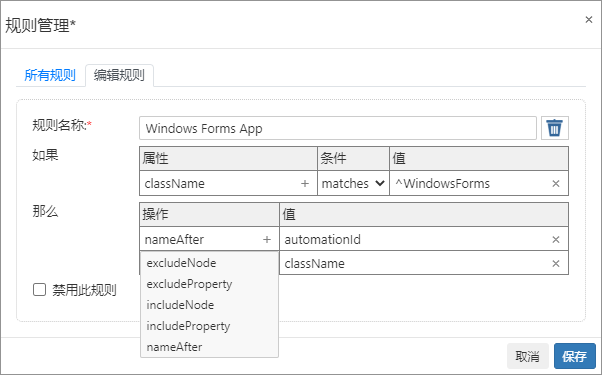This screenshot has width=602, height=375.
Task: Cancel with the 取消 button
Action: click(x=528, y=356)
